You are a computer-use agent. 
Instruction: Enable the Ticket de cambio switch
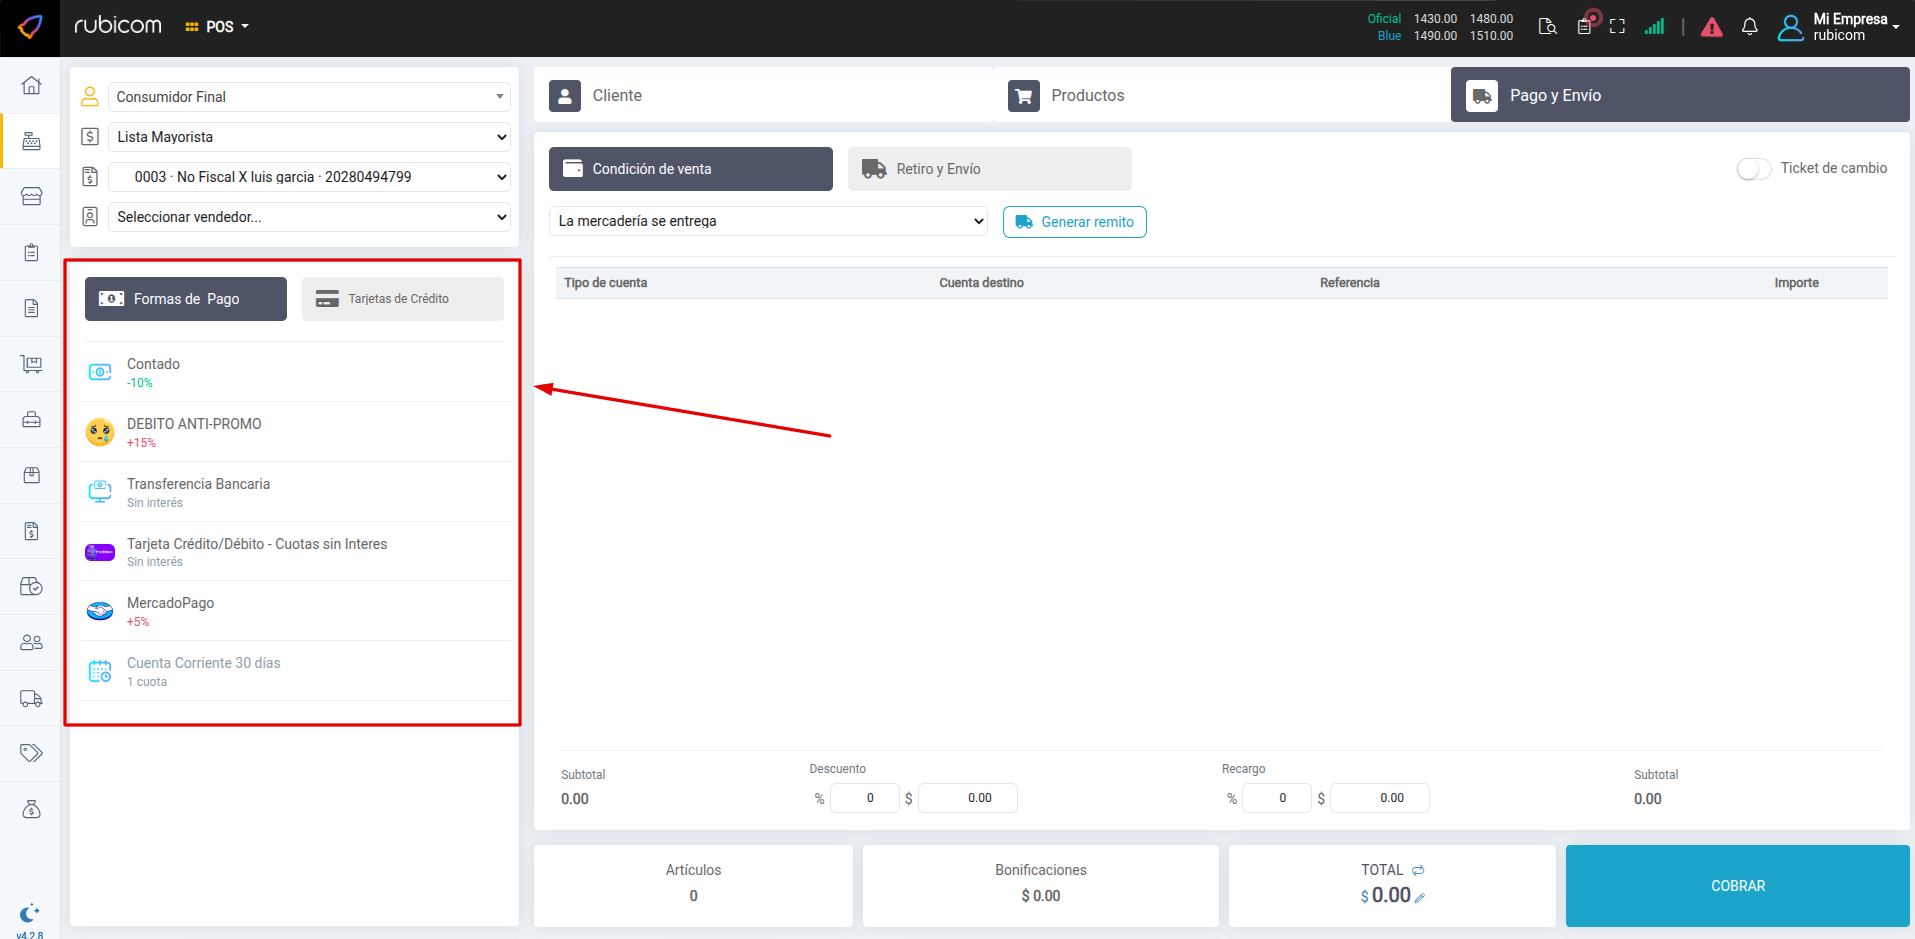click(x=1753, y=169)
